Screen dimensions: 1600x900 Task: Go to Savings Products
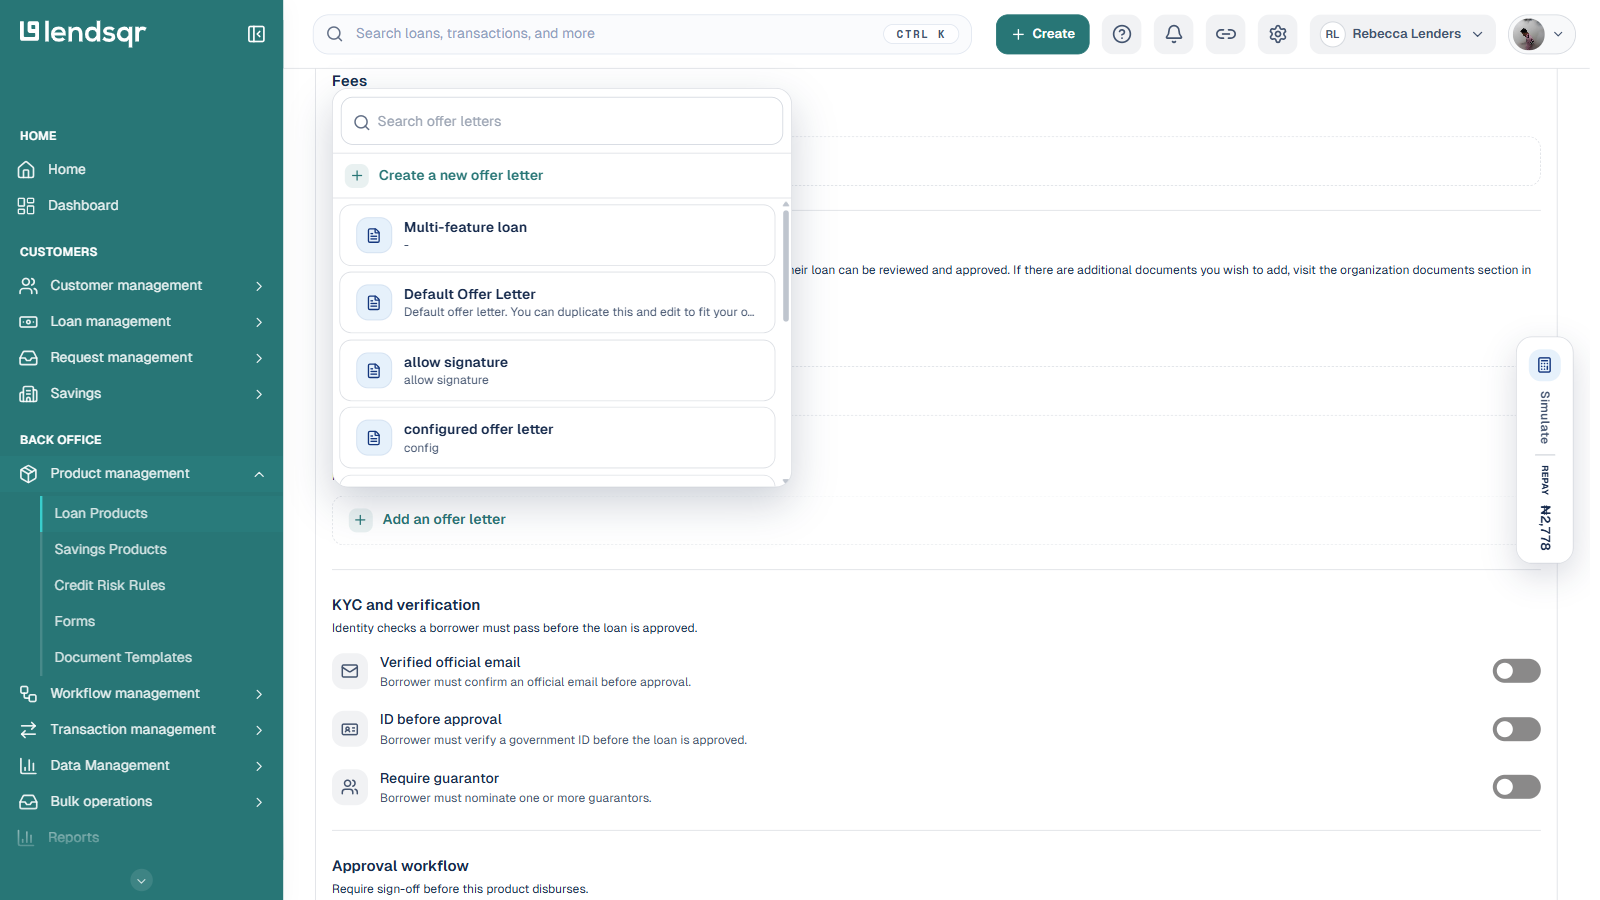pos(110,550)
